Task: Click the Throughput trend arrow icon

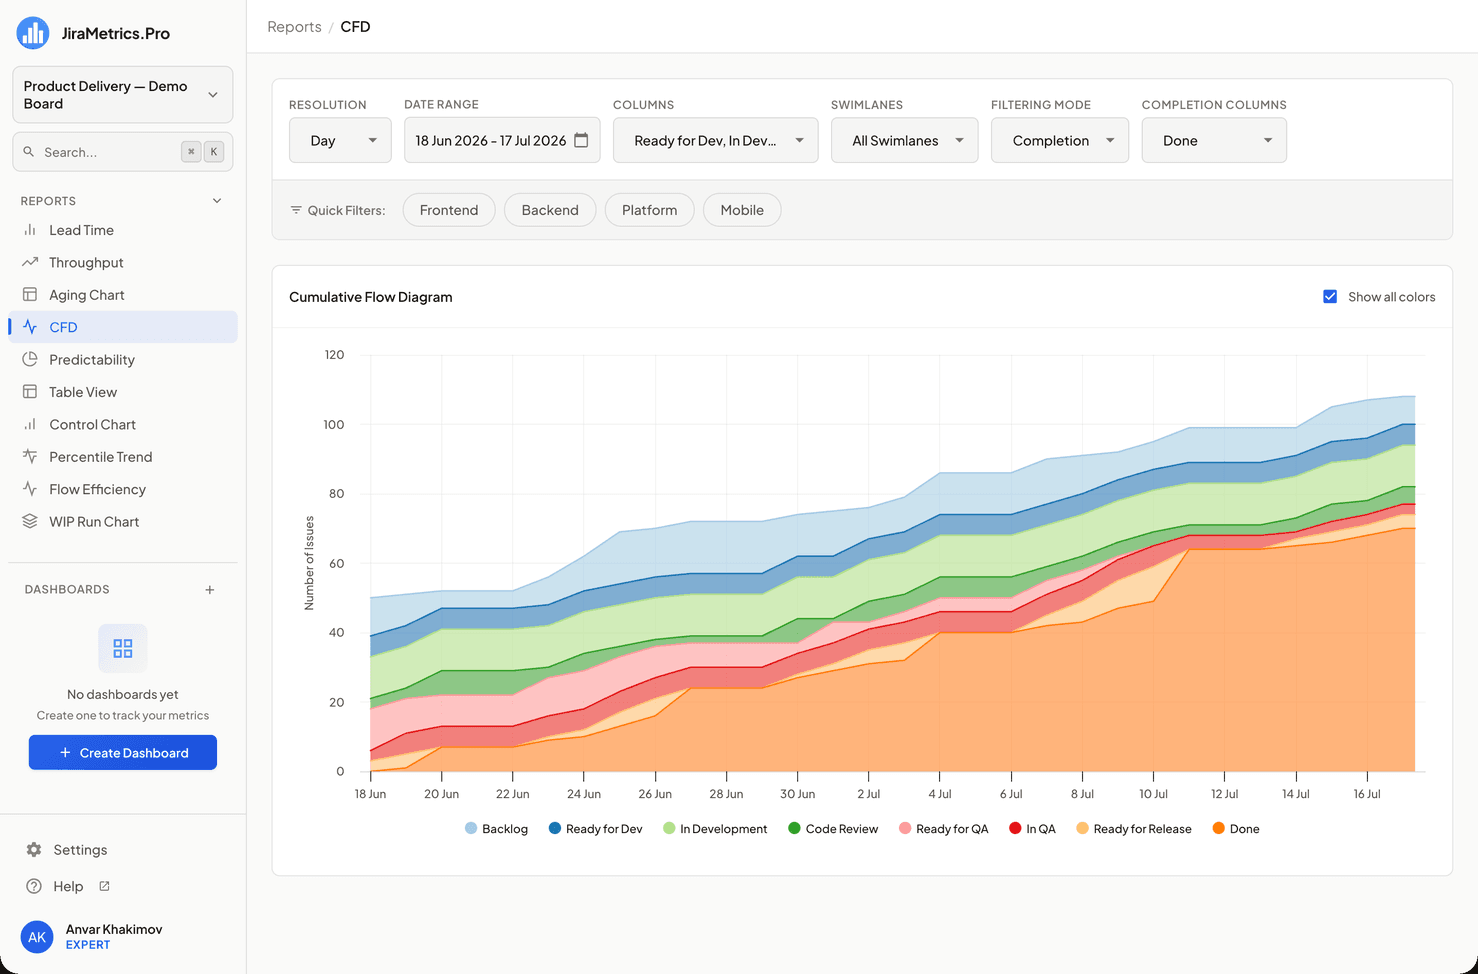Action: point(30,262)
